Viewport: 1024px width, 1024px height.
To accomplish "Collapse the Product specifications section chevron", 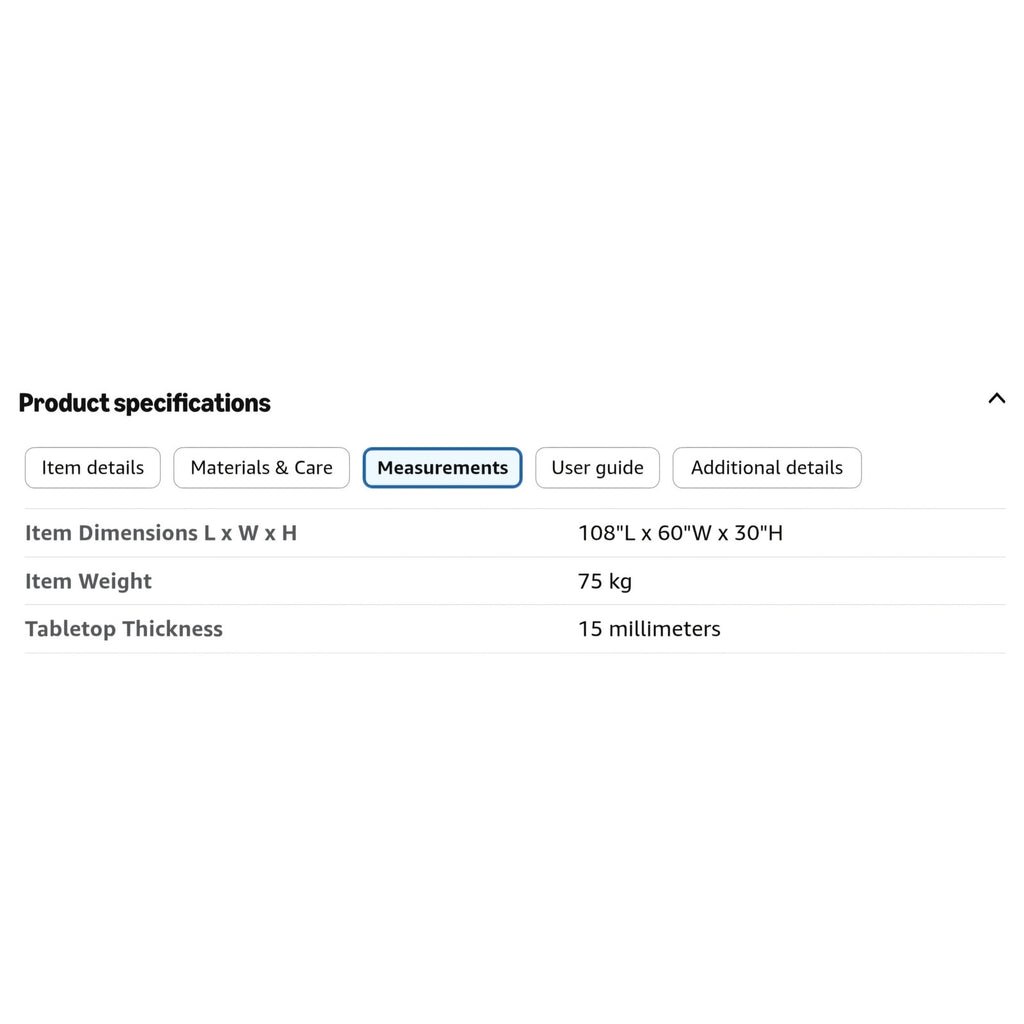I will click(996, 398).
